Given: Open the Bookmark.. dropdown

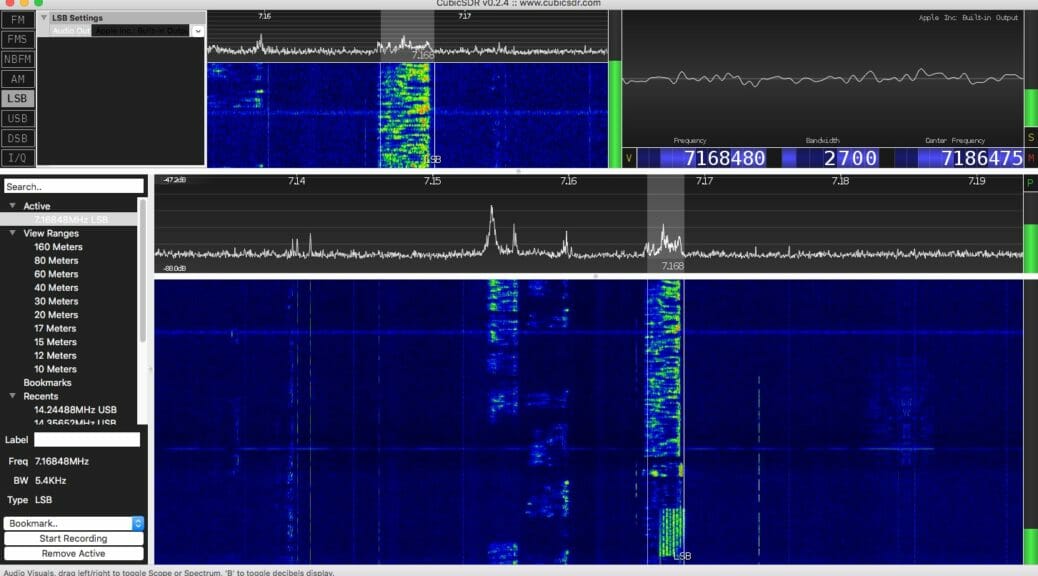Looking at the screenshot, I should [x=74, y=522].
